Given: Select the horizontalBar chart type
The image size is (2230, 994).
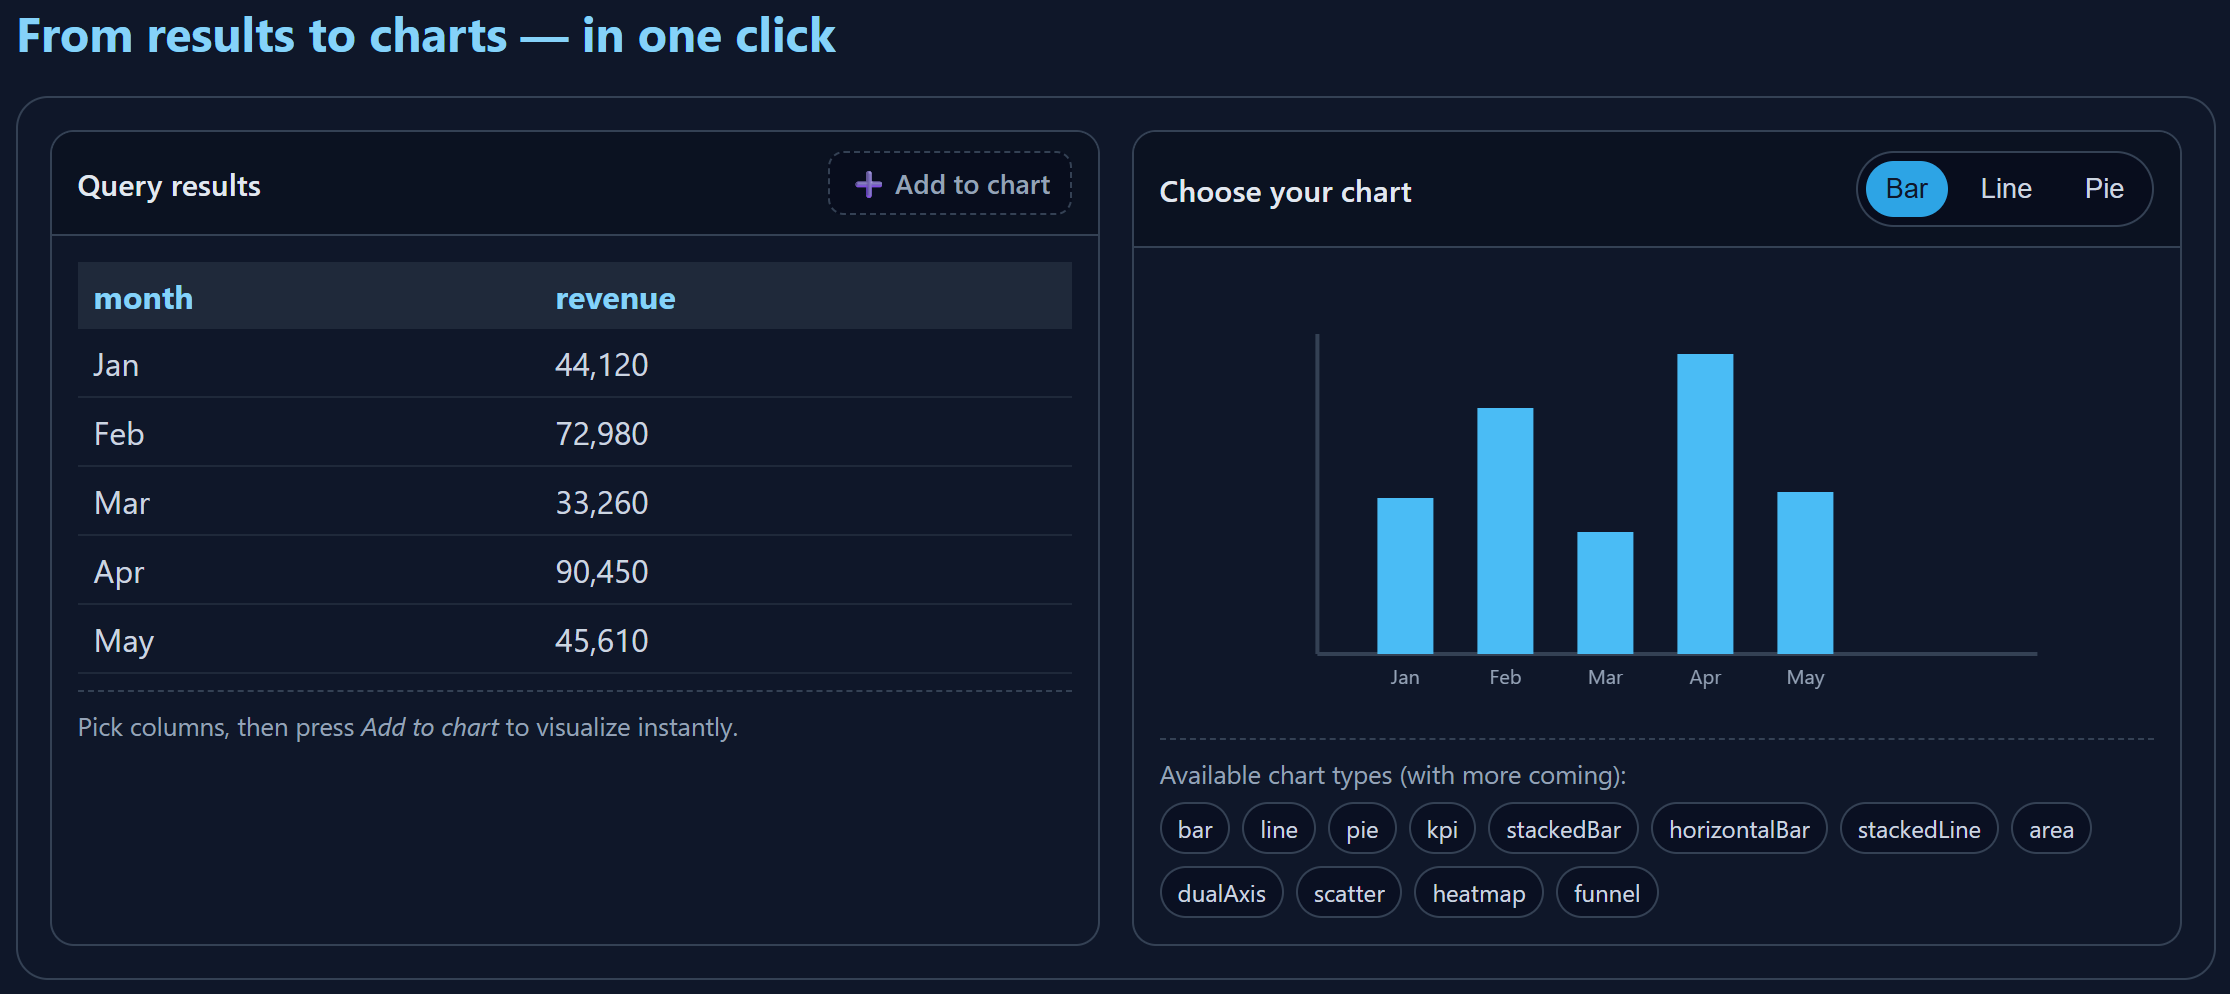Looking at the screenshot, I should click(x=1739, y=828).
